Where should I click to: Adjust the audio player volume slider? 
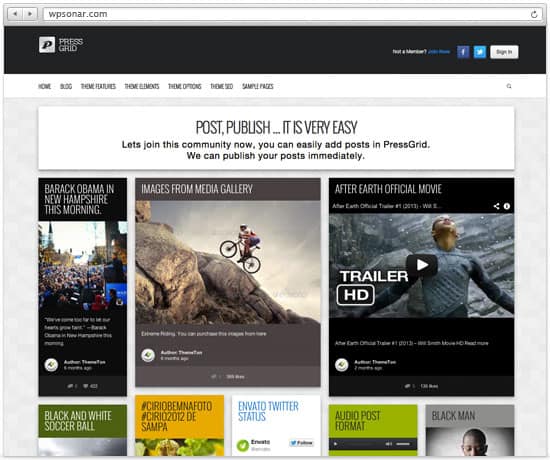tap(403, 444)
